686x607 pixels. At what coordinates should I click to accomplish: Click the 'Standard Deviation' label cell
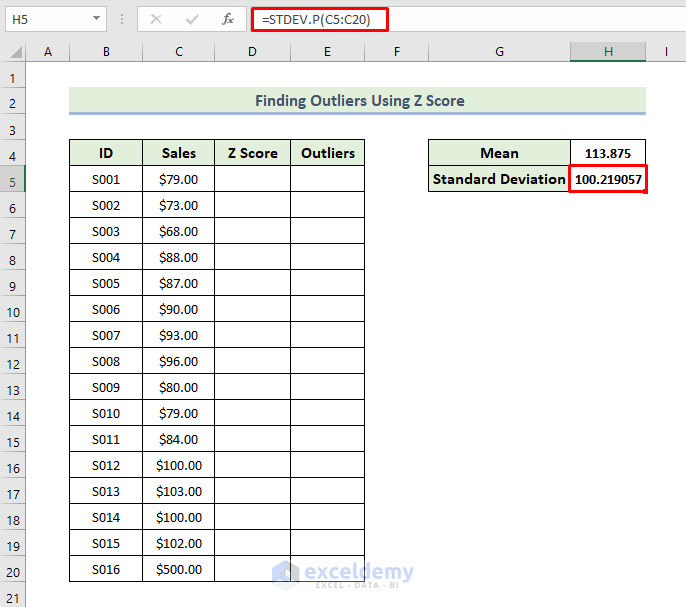click(x=499, y=179)
